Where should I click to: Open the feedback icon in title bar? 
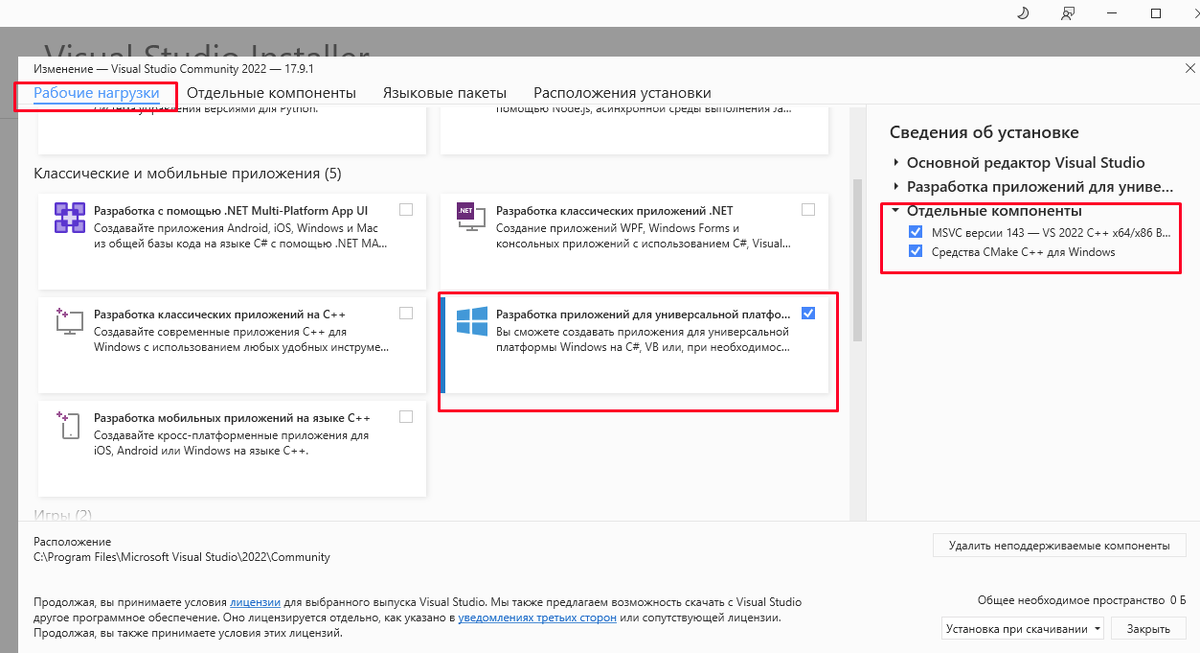1069,13
